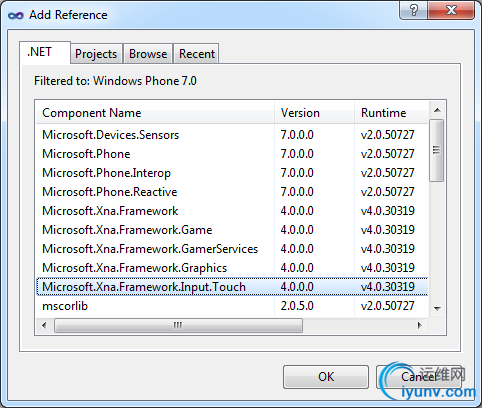Viewport: 482px width, 408px height.
Task: Click the scroll down arrow of the list
Action: click(437, 308)
